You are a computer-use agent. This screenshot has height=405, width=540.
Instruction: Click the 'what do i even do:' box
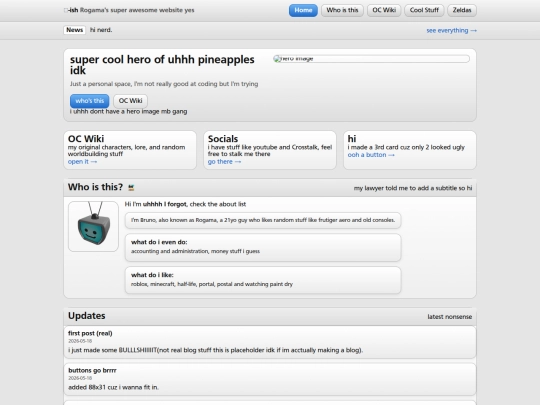263,247
